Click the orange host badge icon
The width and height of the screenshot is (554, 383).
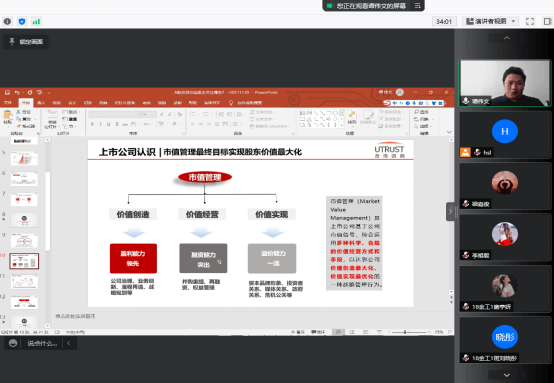465,152
